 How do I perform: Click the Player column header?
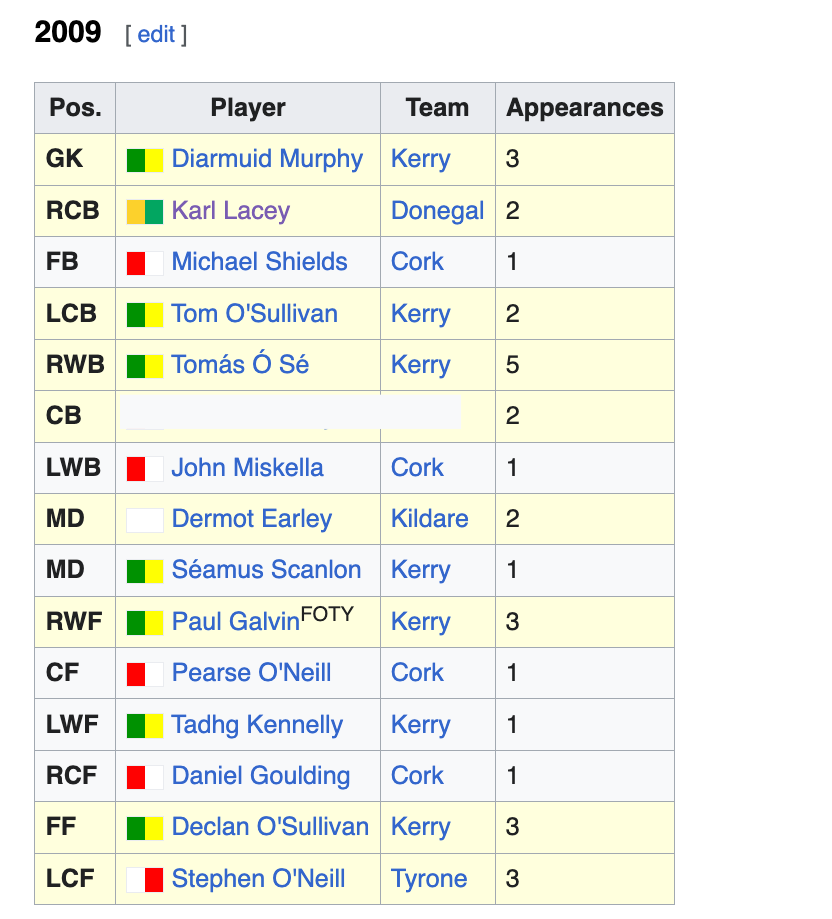(248, 108)
